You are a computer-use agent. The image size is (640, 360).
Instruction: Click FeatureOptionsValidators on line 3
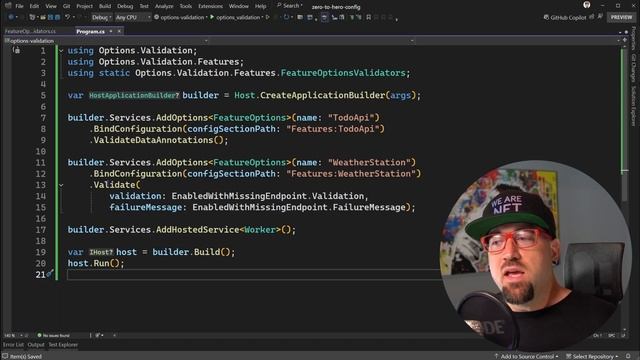coord(343,73)
